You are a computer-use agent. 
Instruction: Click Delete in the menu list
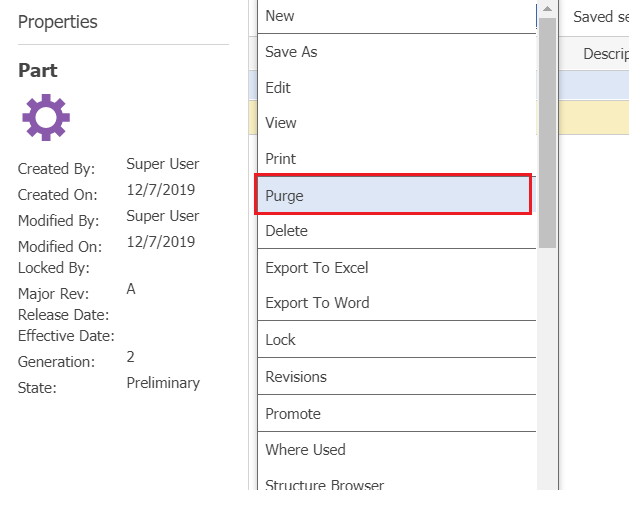point(286,231)
